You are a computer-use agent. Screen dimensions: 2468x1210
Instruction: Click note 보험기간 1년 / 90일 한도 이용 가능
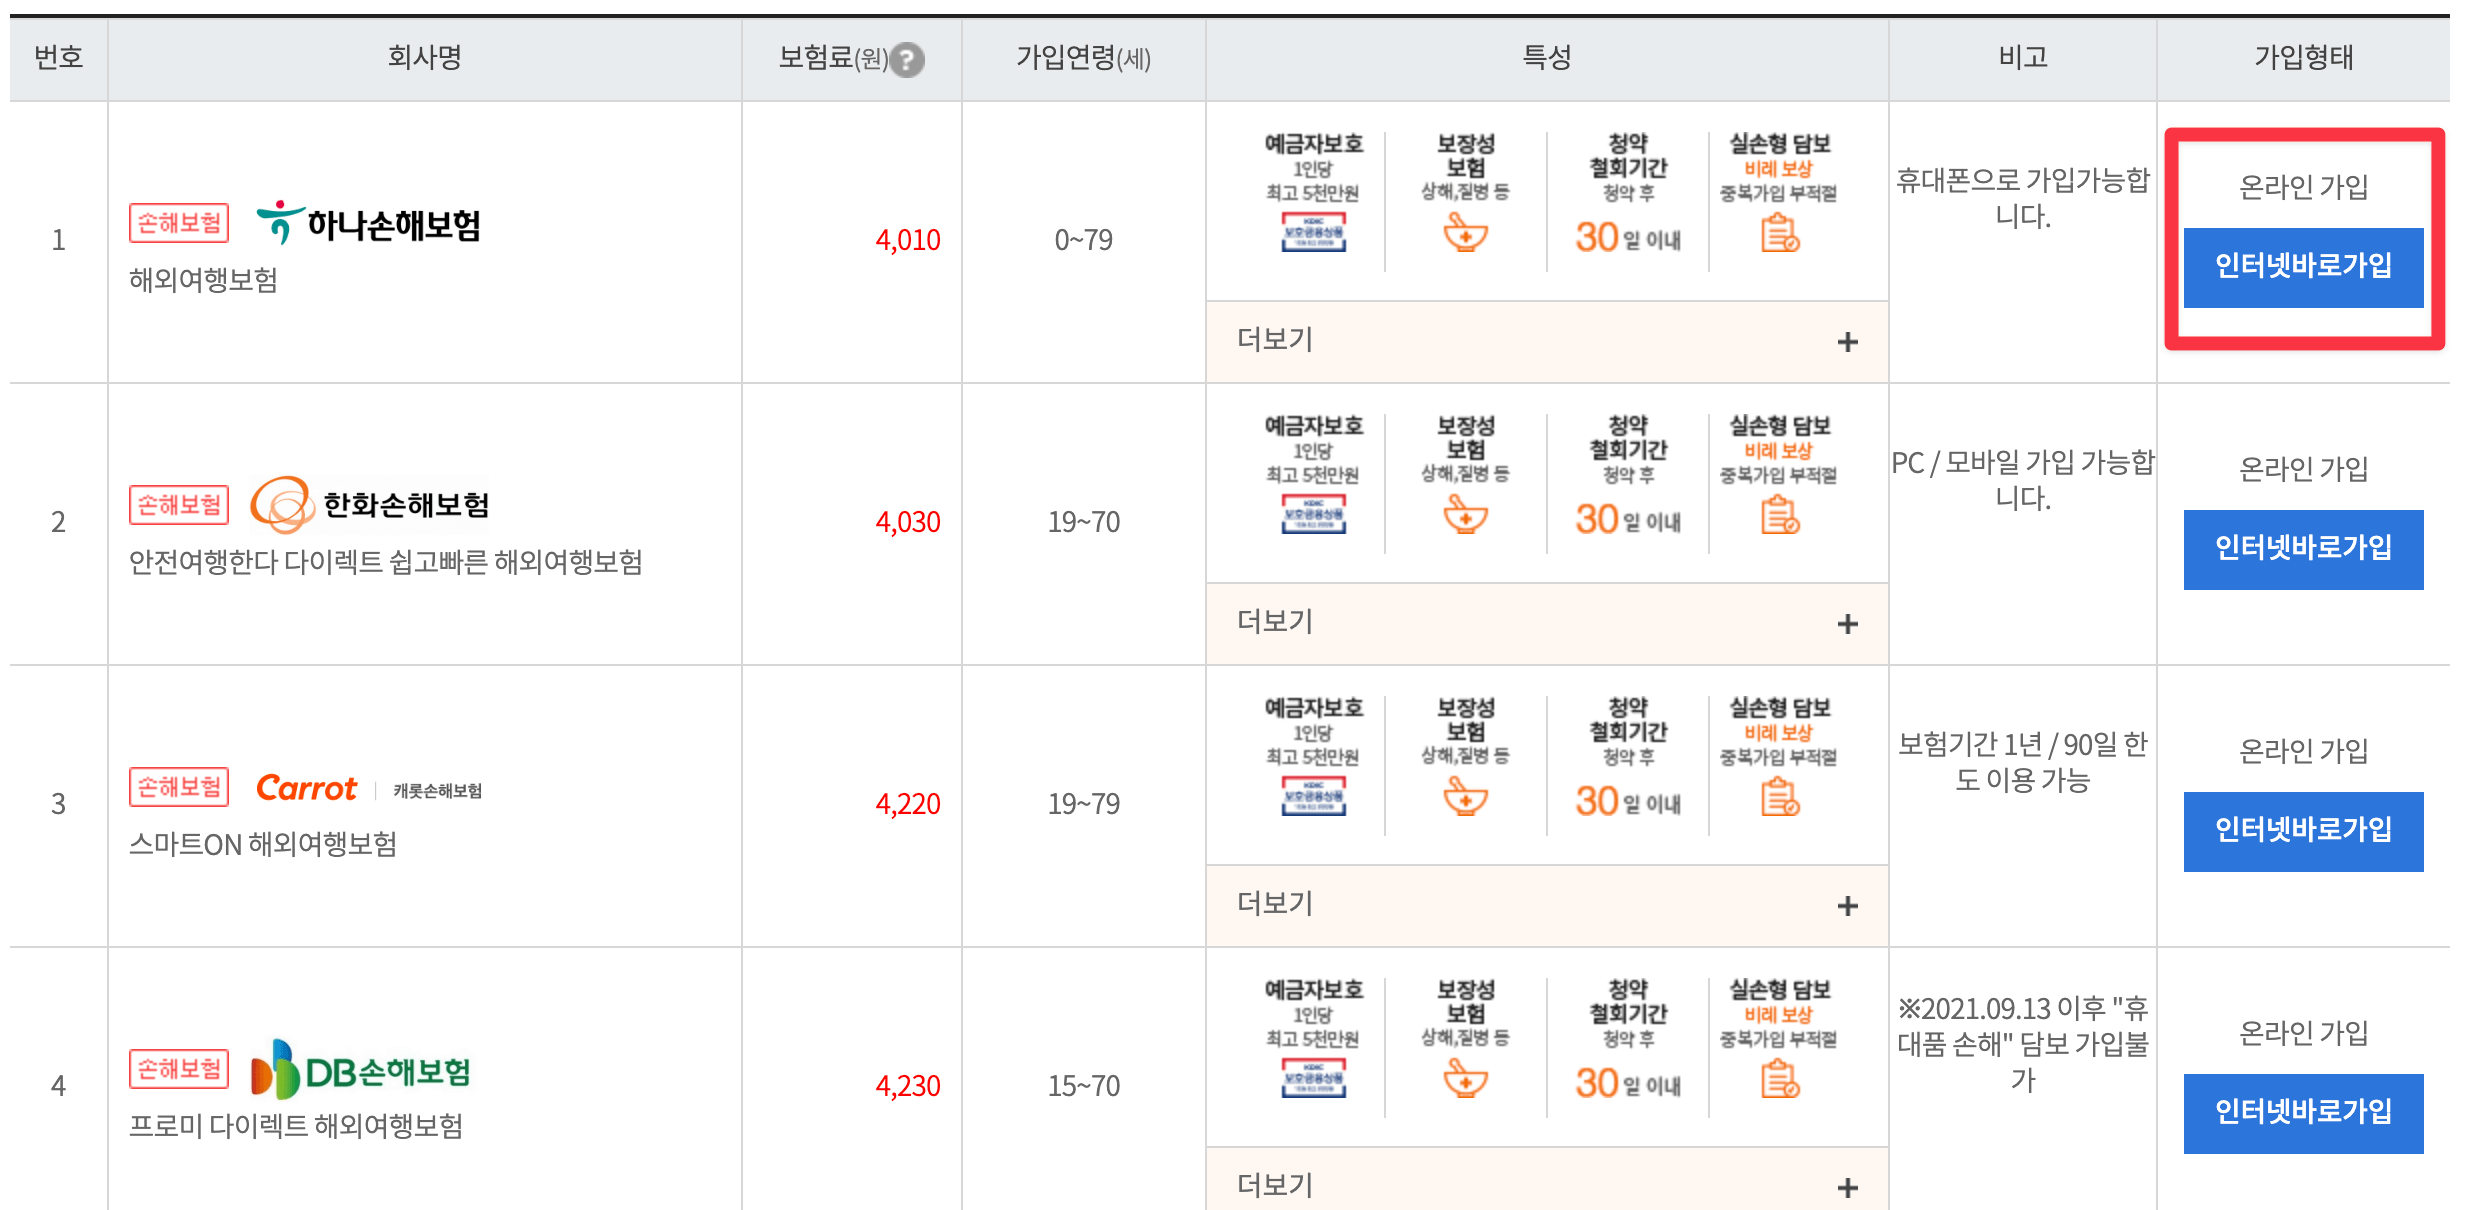coord(2023,762)
